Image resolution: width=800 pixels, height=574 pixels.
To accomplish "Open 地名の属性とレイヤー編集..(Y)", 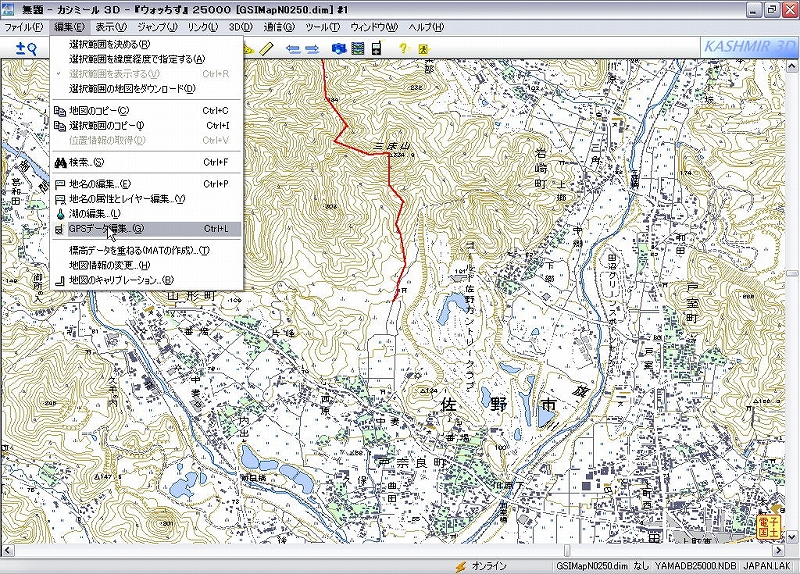I will click(x=146, y=199).
